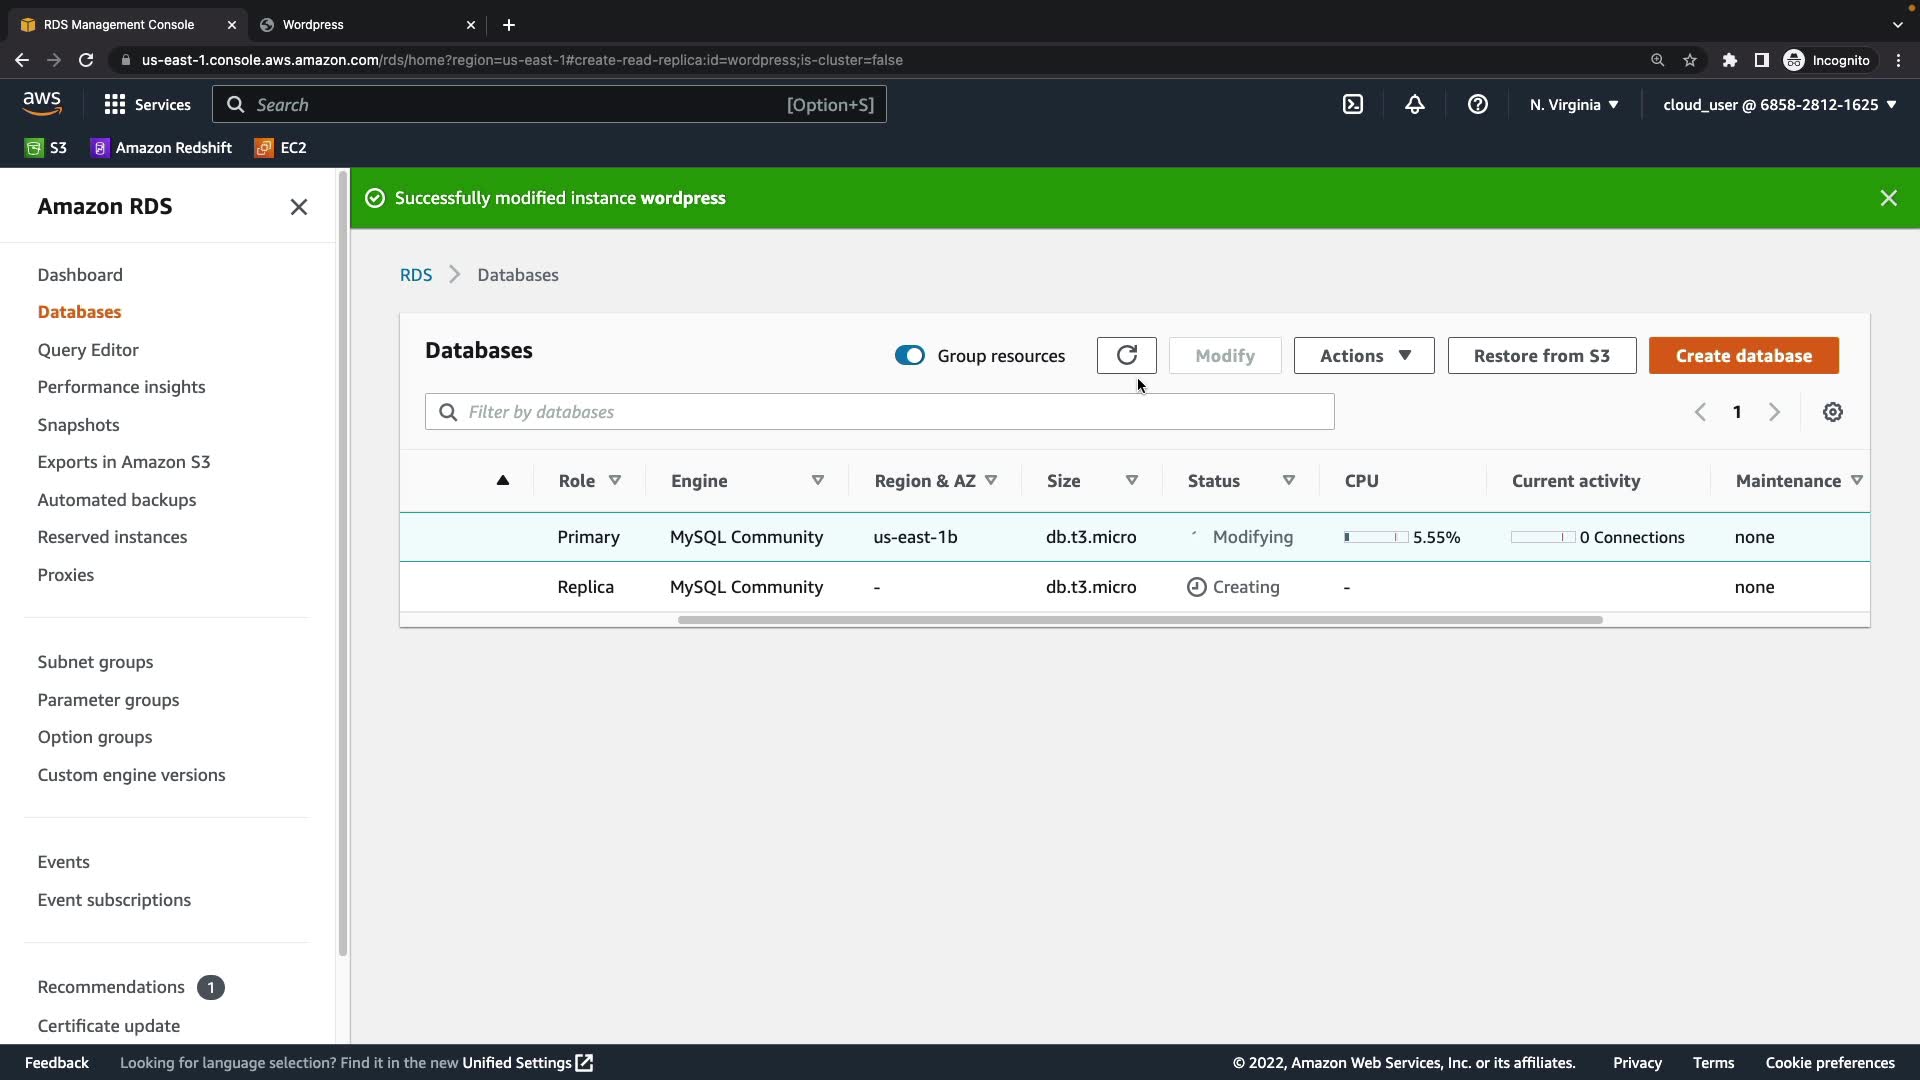Viewport: 1920px width, 1080px height.
Task: Click the S3 shortcut icon
Action: pos(46,148)
